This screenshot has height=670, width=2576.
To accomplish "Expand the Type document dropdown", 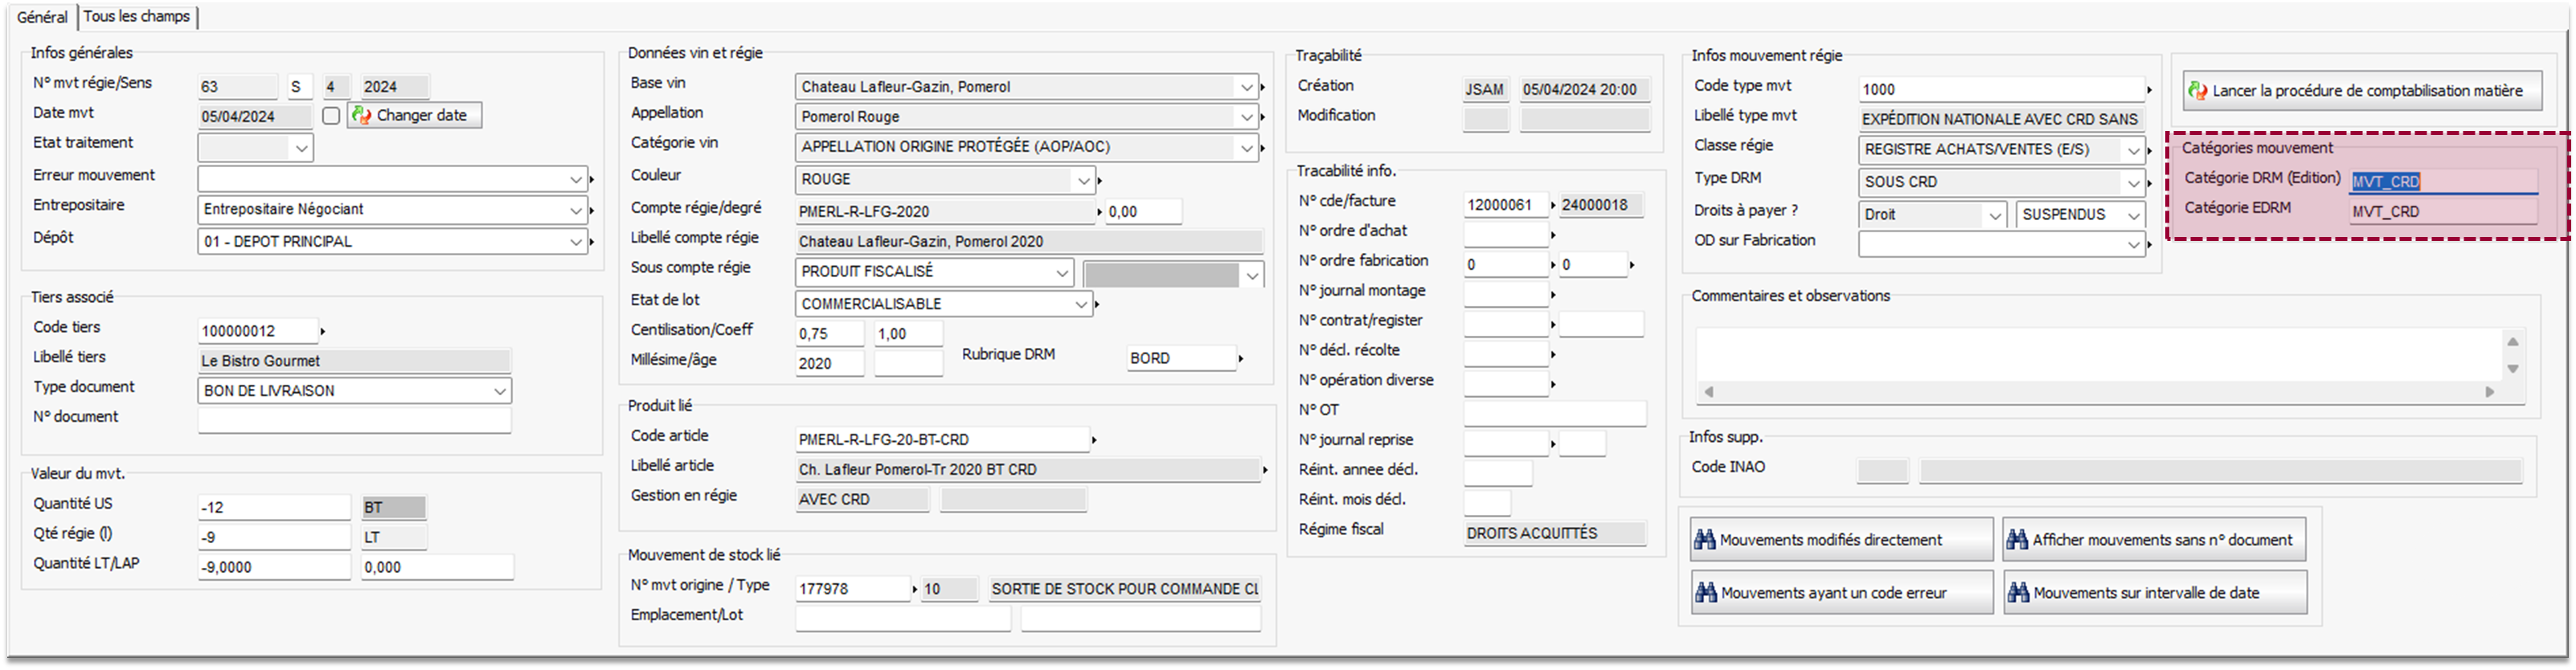I will click(x=499, y=391).
